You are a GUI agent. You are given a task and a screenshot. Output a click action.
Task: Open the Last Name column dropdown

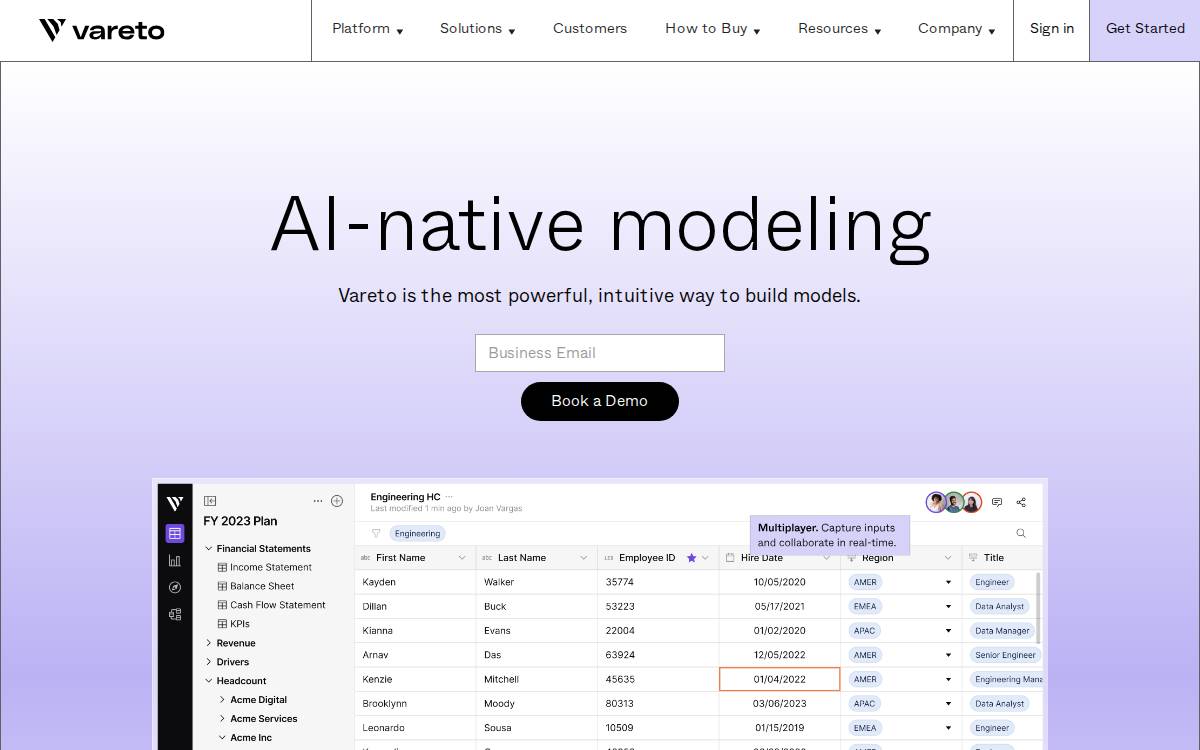(x=584, y=558)
